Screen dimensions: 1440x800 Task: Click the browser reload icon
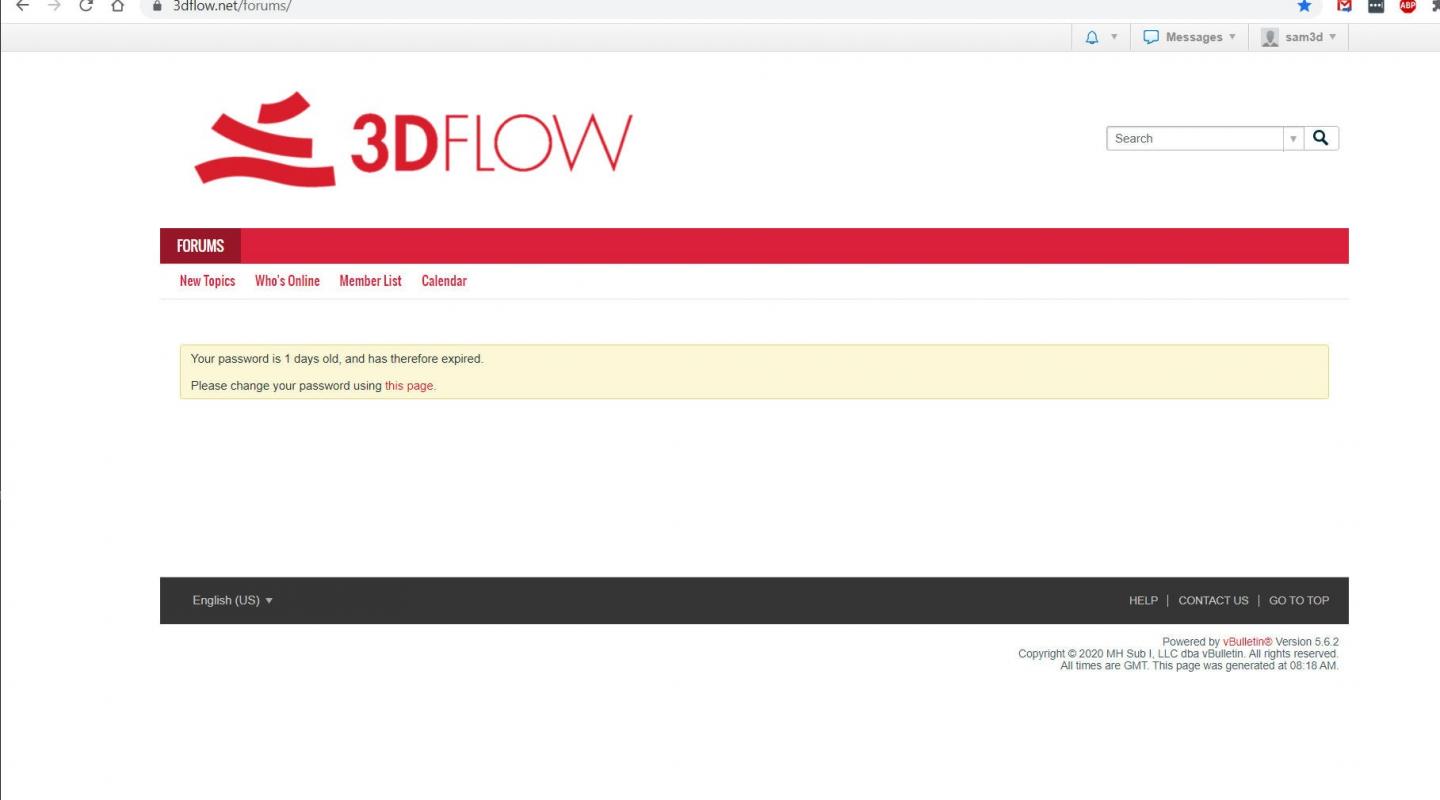pos(86,6)
